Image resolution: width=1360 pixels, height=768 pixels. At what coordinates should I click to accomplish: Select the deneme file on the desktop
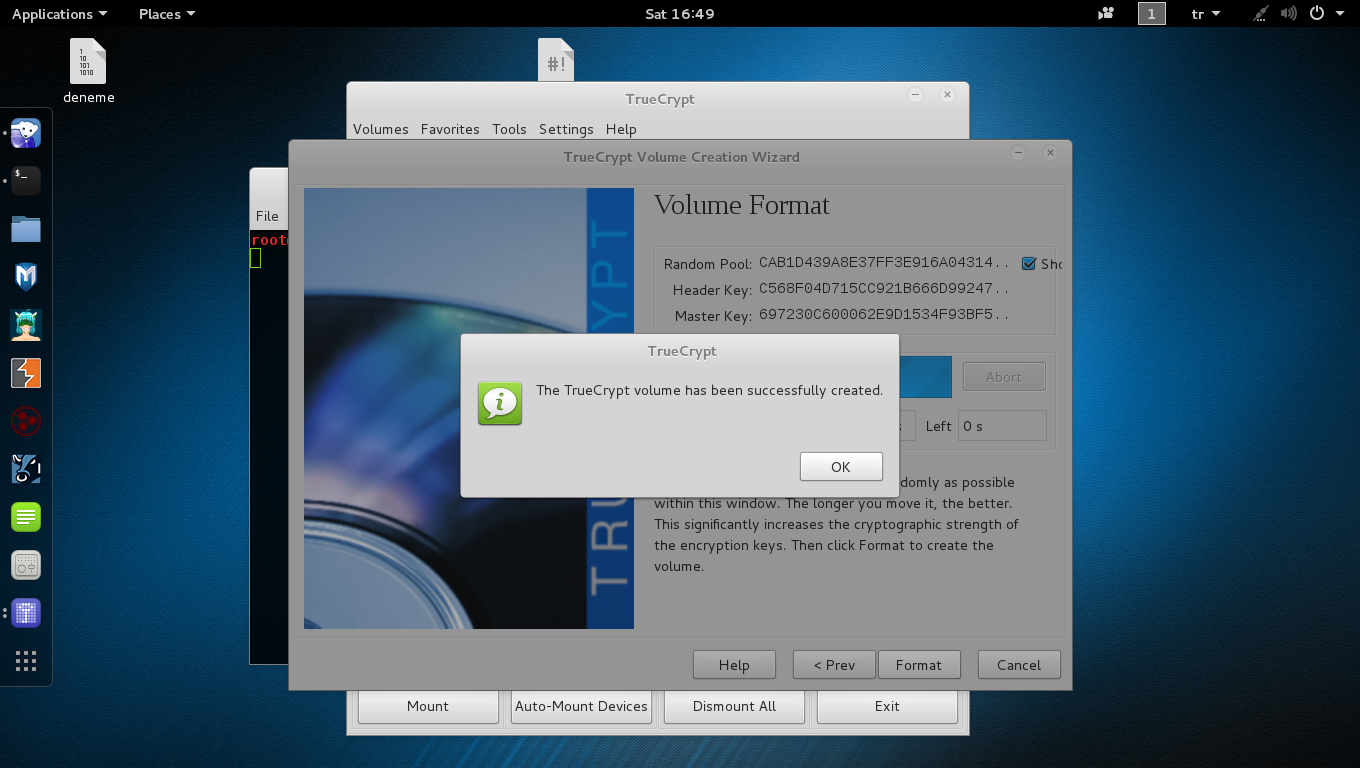tap(88, 70)
